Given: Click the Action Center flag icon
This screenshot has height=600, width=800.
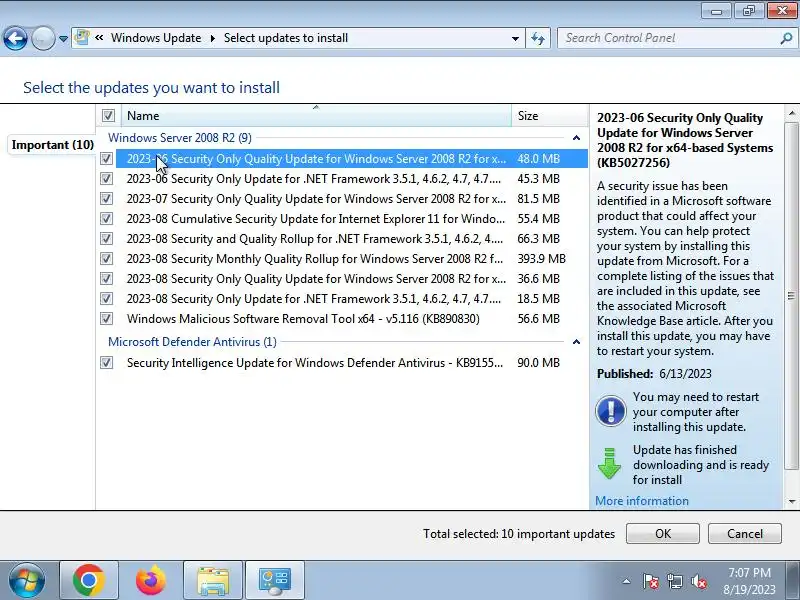Looking at the screenshot, I should [650, 581].
